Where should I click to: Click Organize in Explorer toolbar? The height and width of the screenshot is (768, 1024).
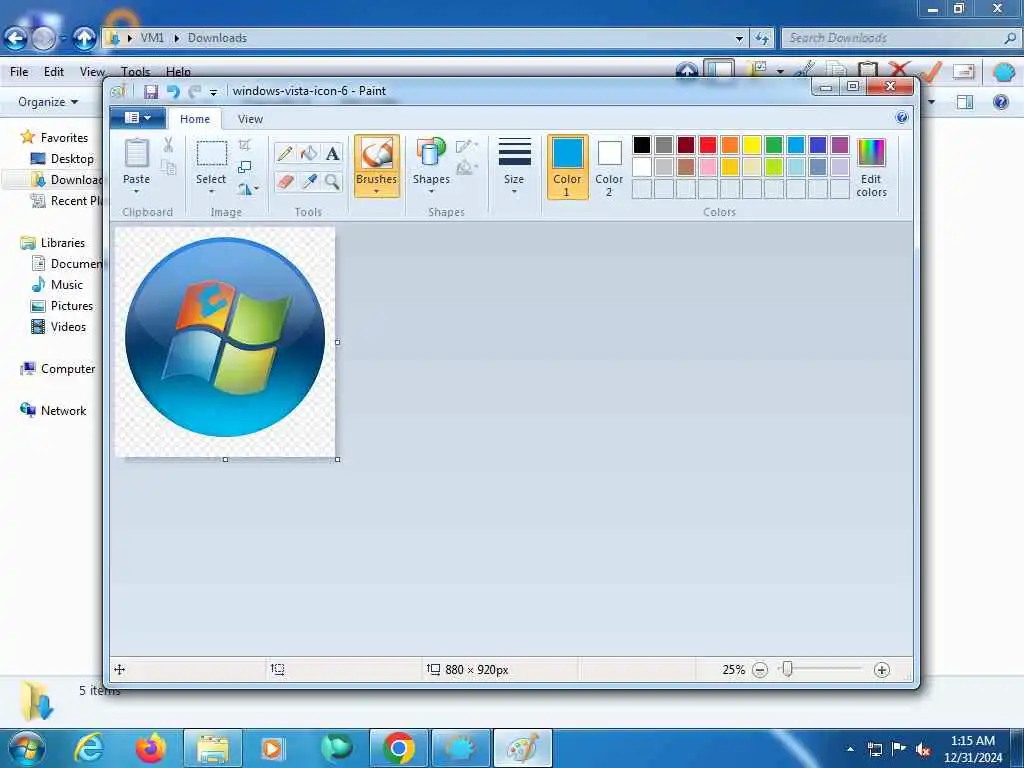(48, 102)
